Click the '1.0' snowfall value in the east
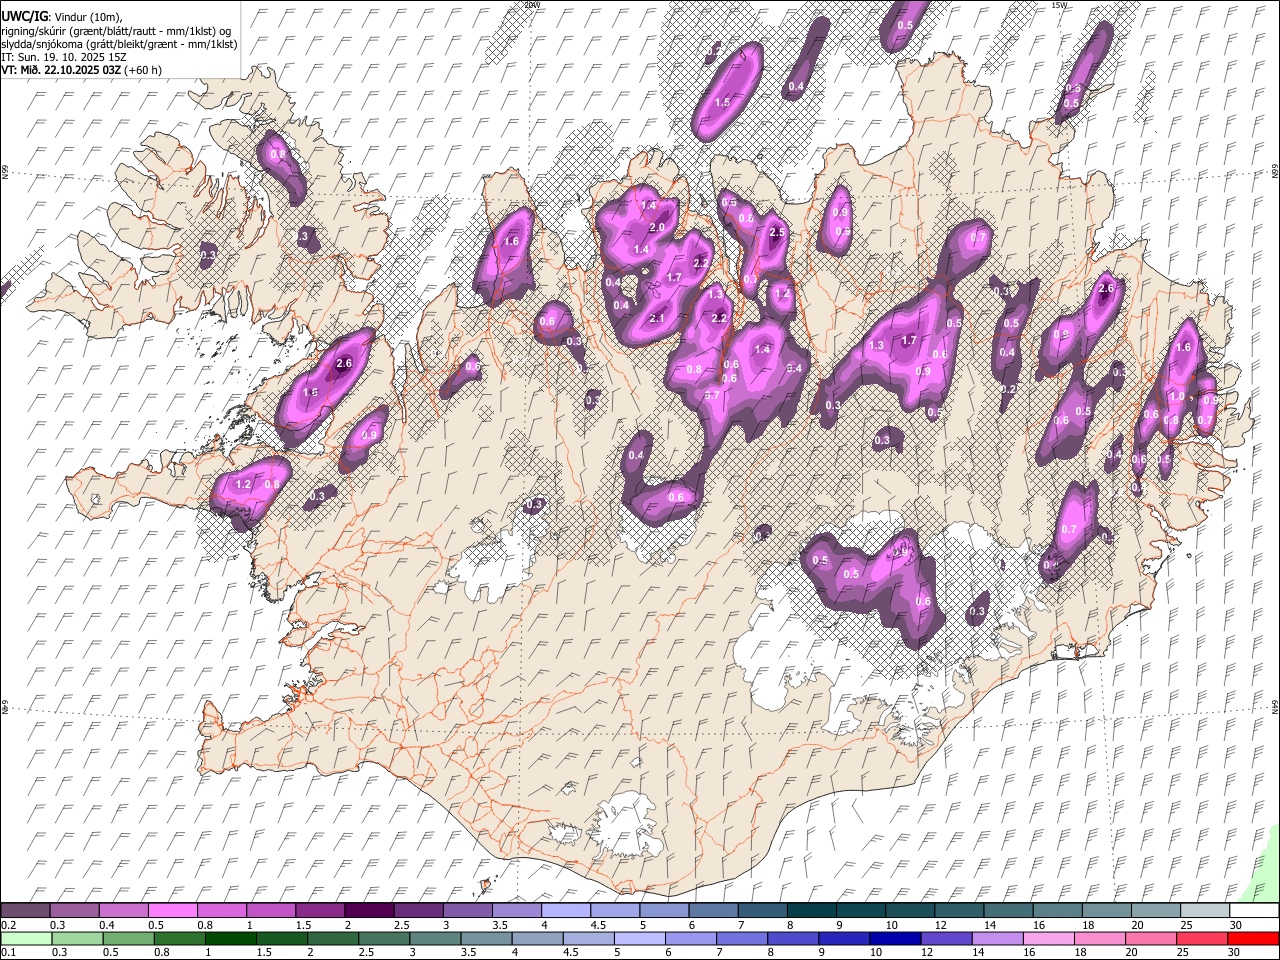 1177,396
